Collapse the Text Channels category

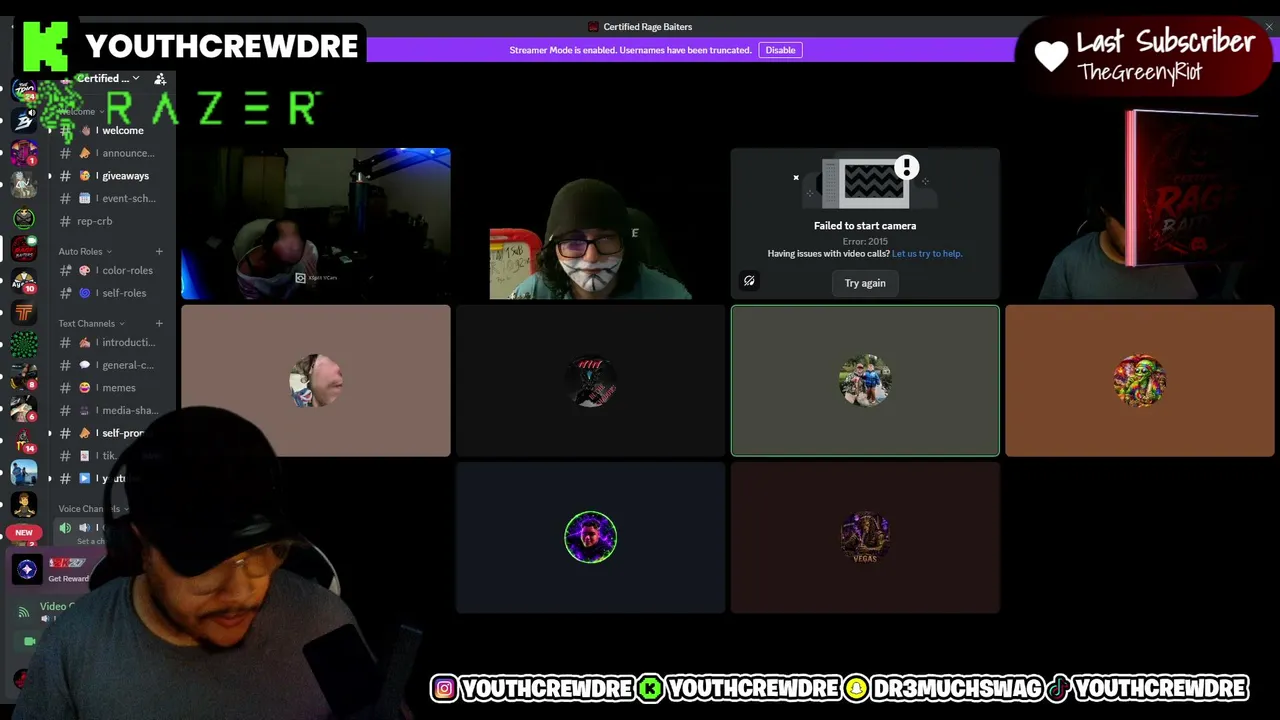coord(91,324)
